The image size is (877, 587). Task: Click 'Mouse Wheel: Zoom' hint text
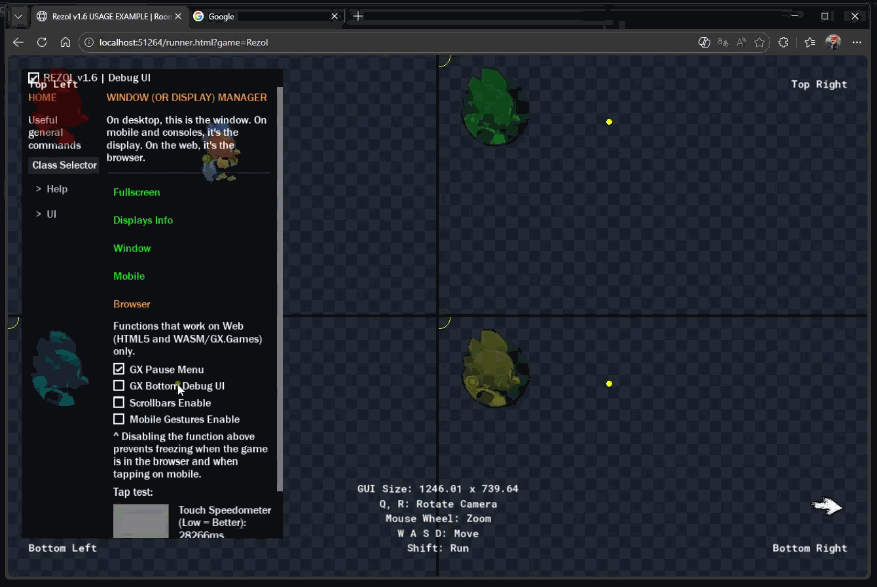pyautogui.click(x=438, y=519)
